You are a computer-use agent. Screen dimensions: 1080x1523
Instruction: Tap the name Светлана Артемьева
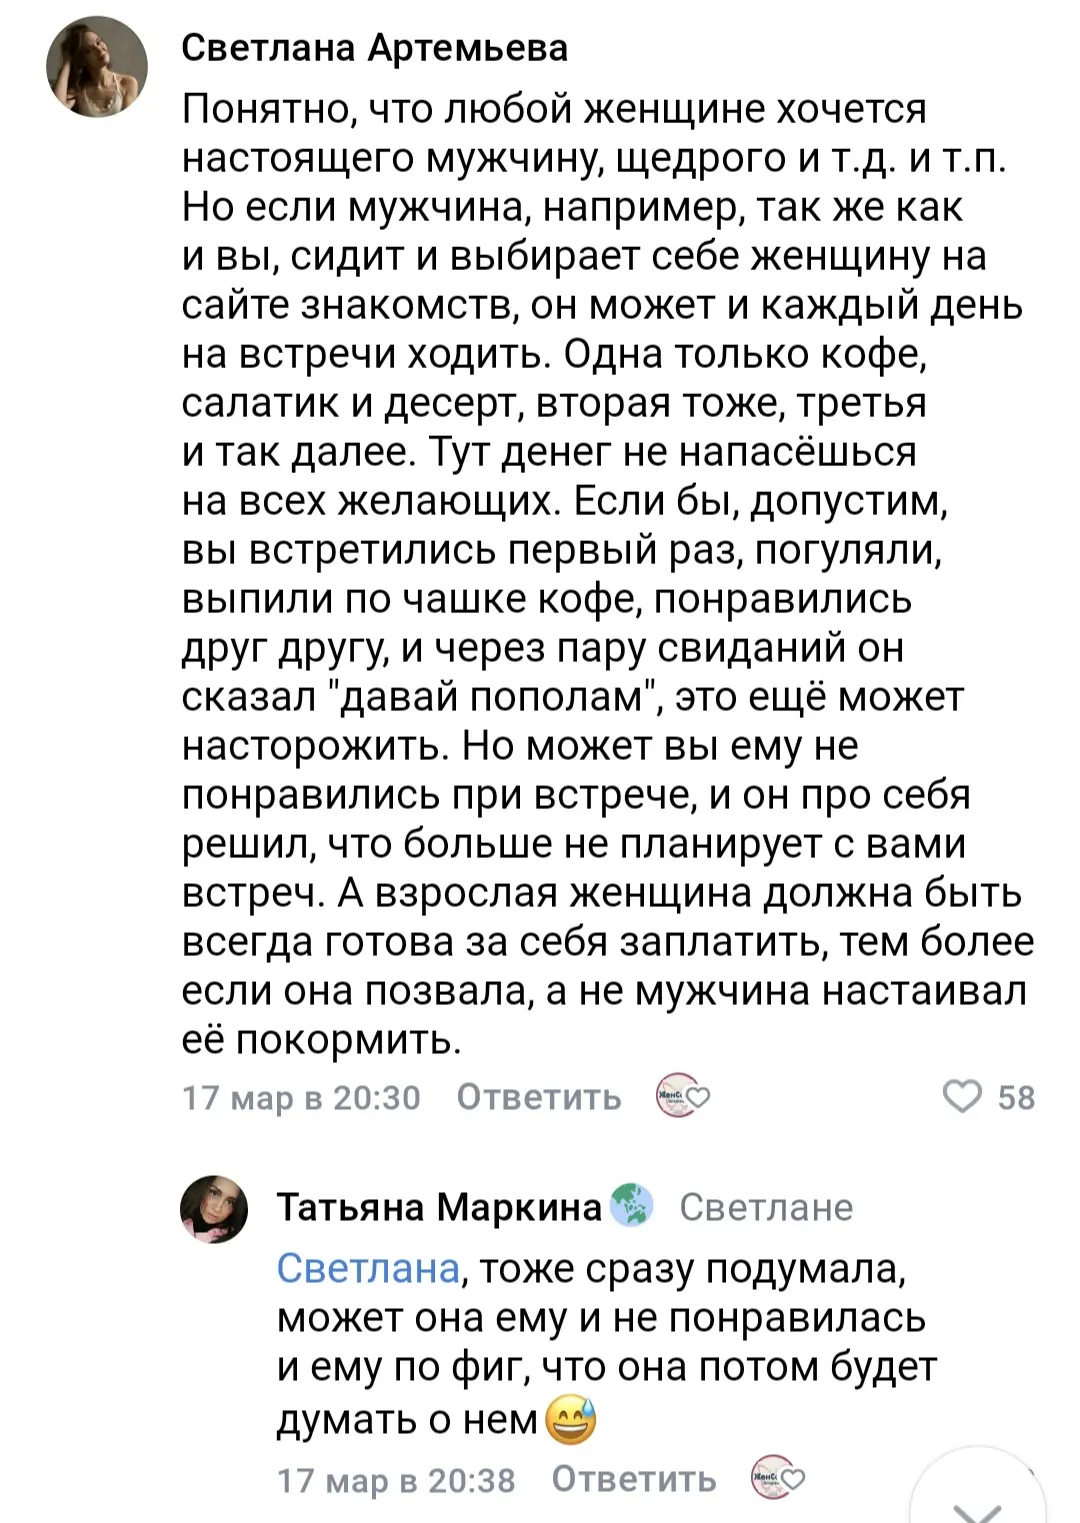pyautogui.click(x=375, y=47)
